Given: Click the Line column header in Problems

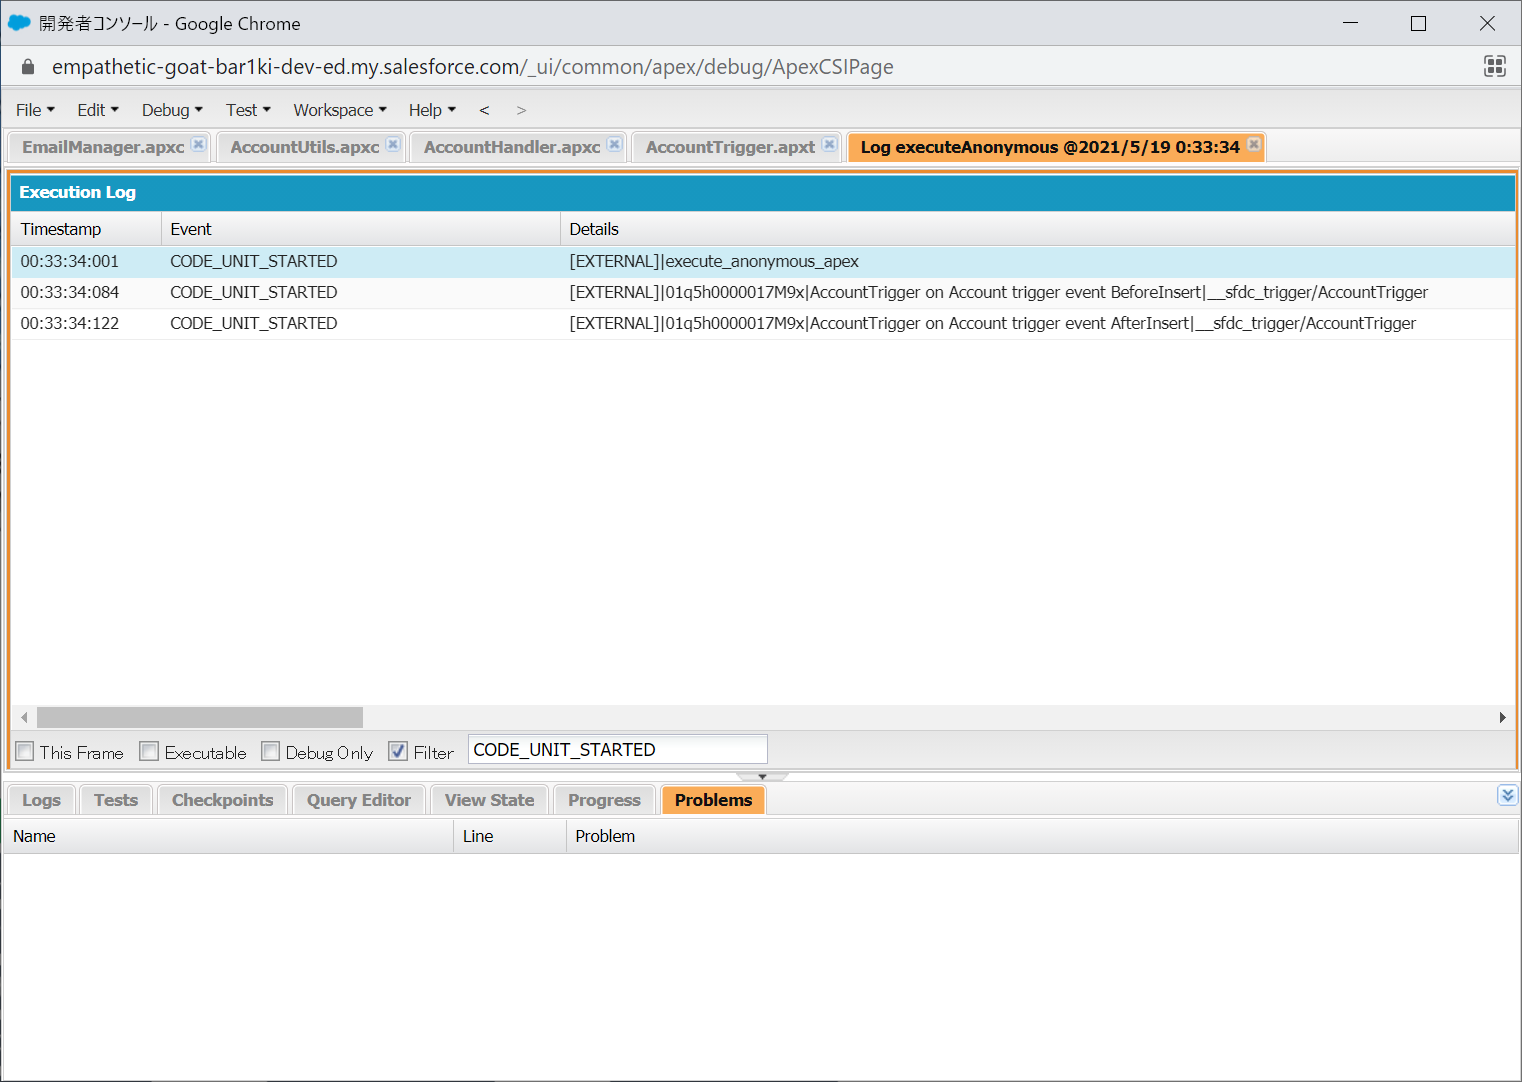Looking at the screenshot, I should 510,836.
